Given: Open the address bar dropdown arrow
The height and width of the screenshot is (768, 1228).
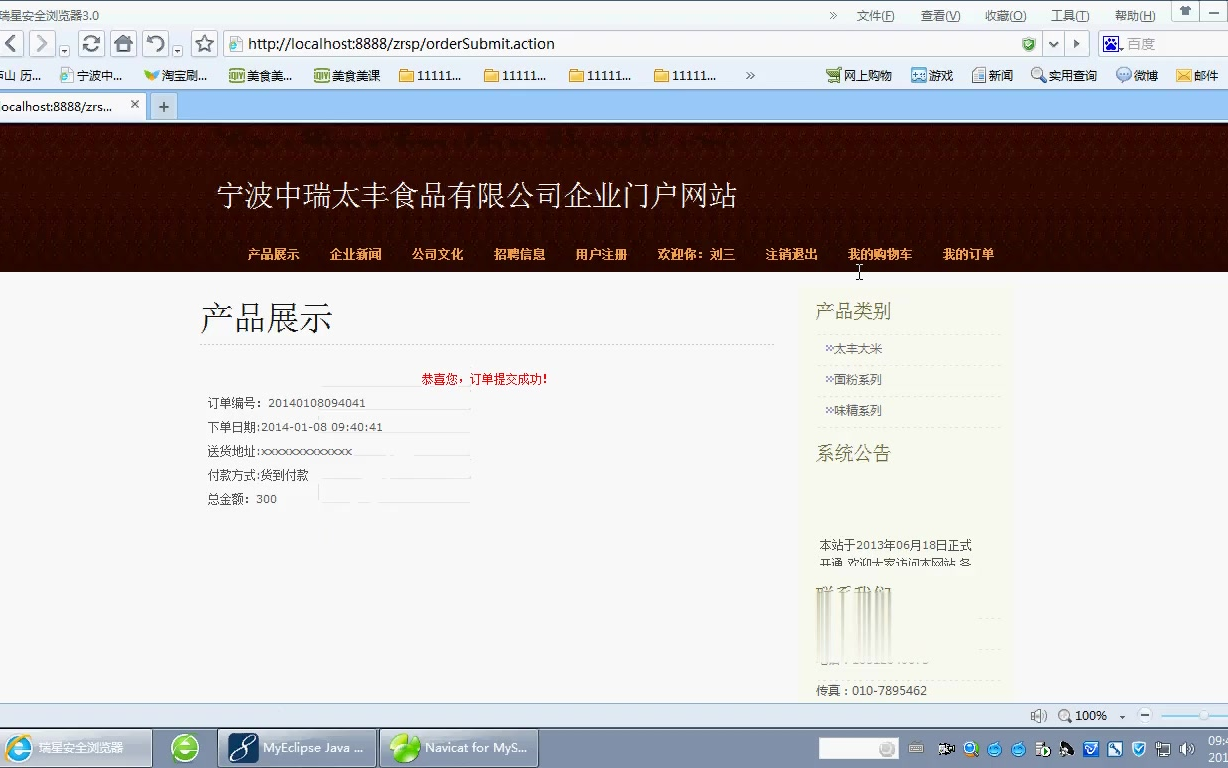Looking at the screenshot, I should (1054, 43).
